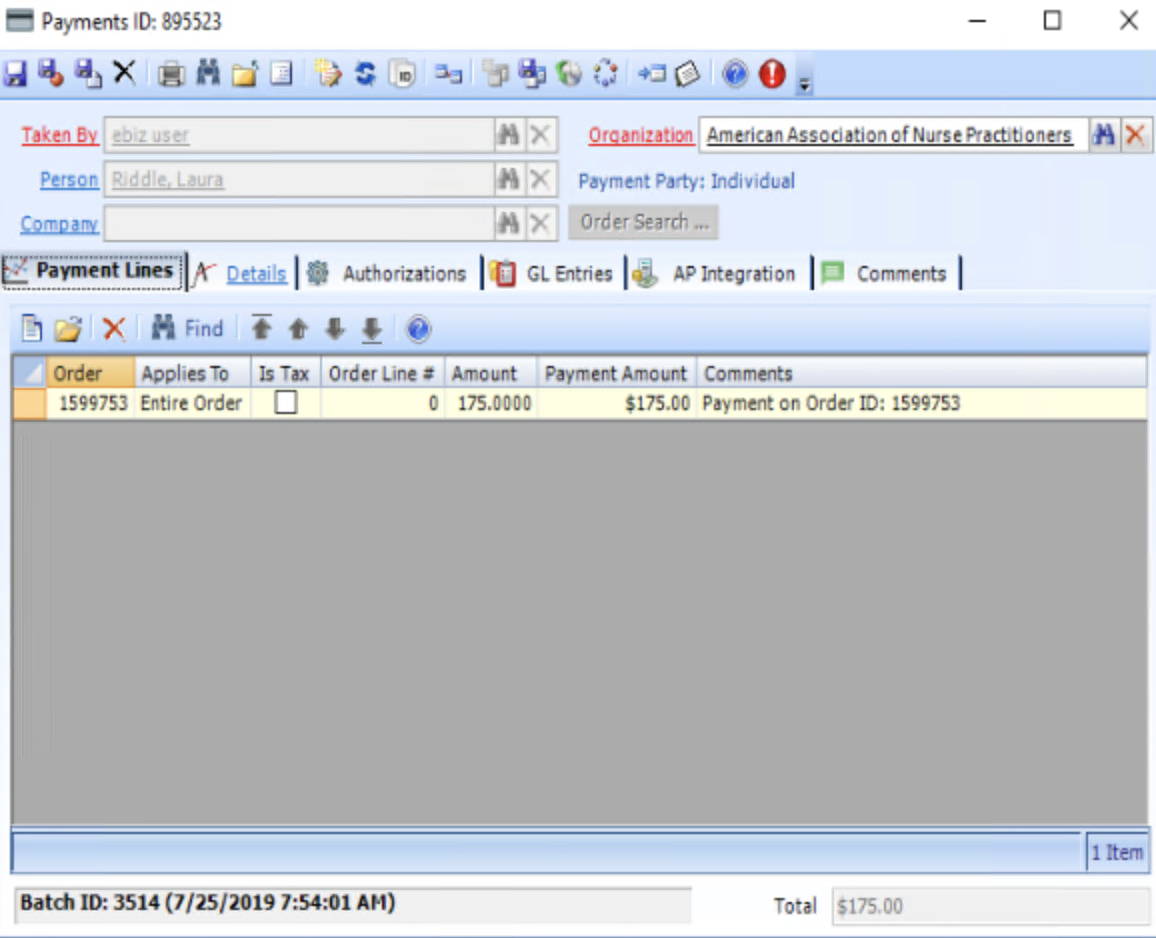1156x938 pixels.
Task: Click the Find binoculars icon in the payment lines toolbar
Action: pos(163,328)
